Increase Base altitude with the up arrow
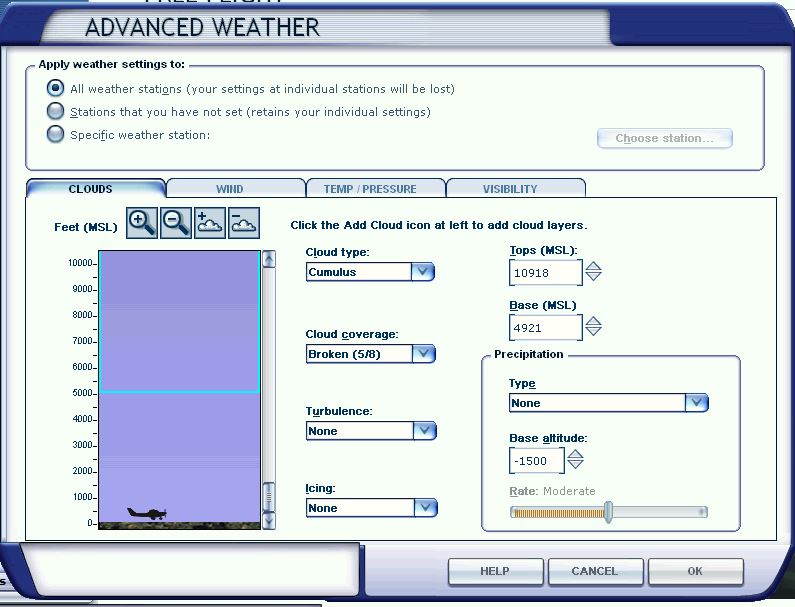The height and width of the screenshot is (607, 795). click(x=575, y=454)
